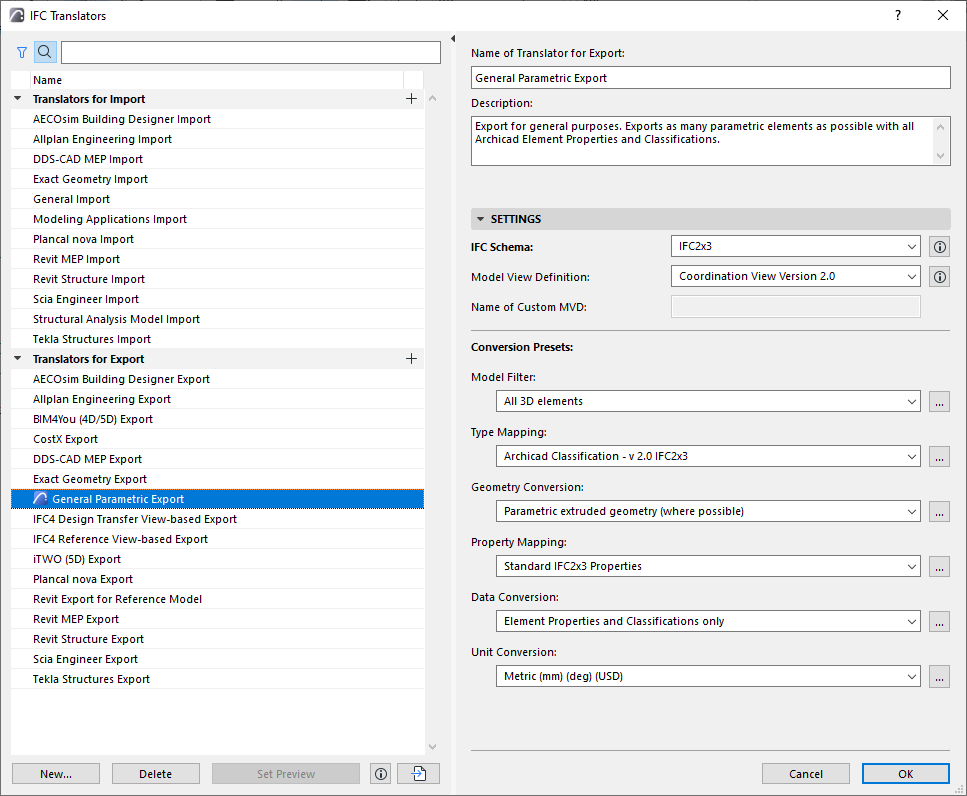Select Tekla Structures Export
The image size is (967, 796).
pos(217,679)
